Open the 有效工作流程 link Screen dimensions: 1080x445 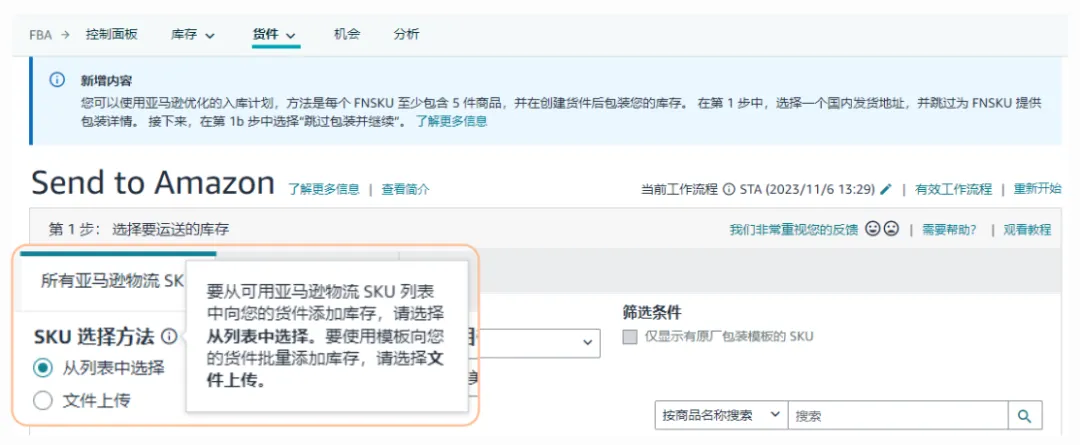click(953, 189)
